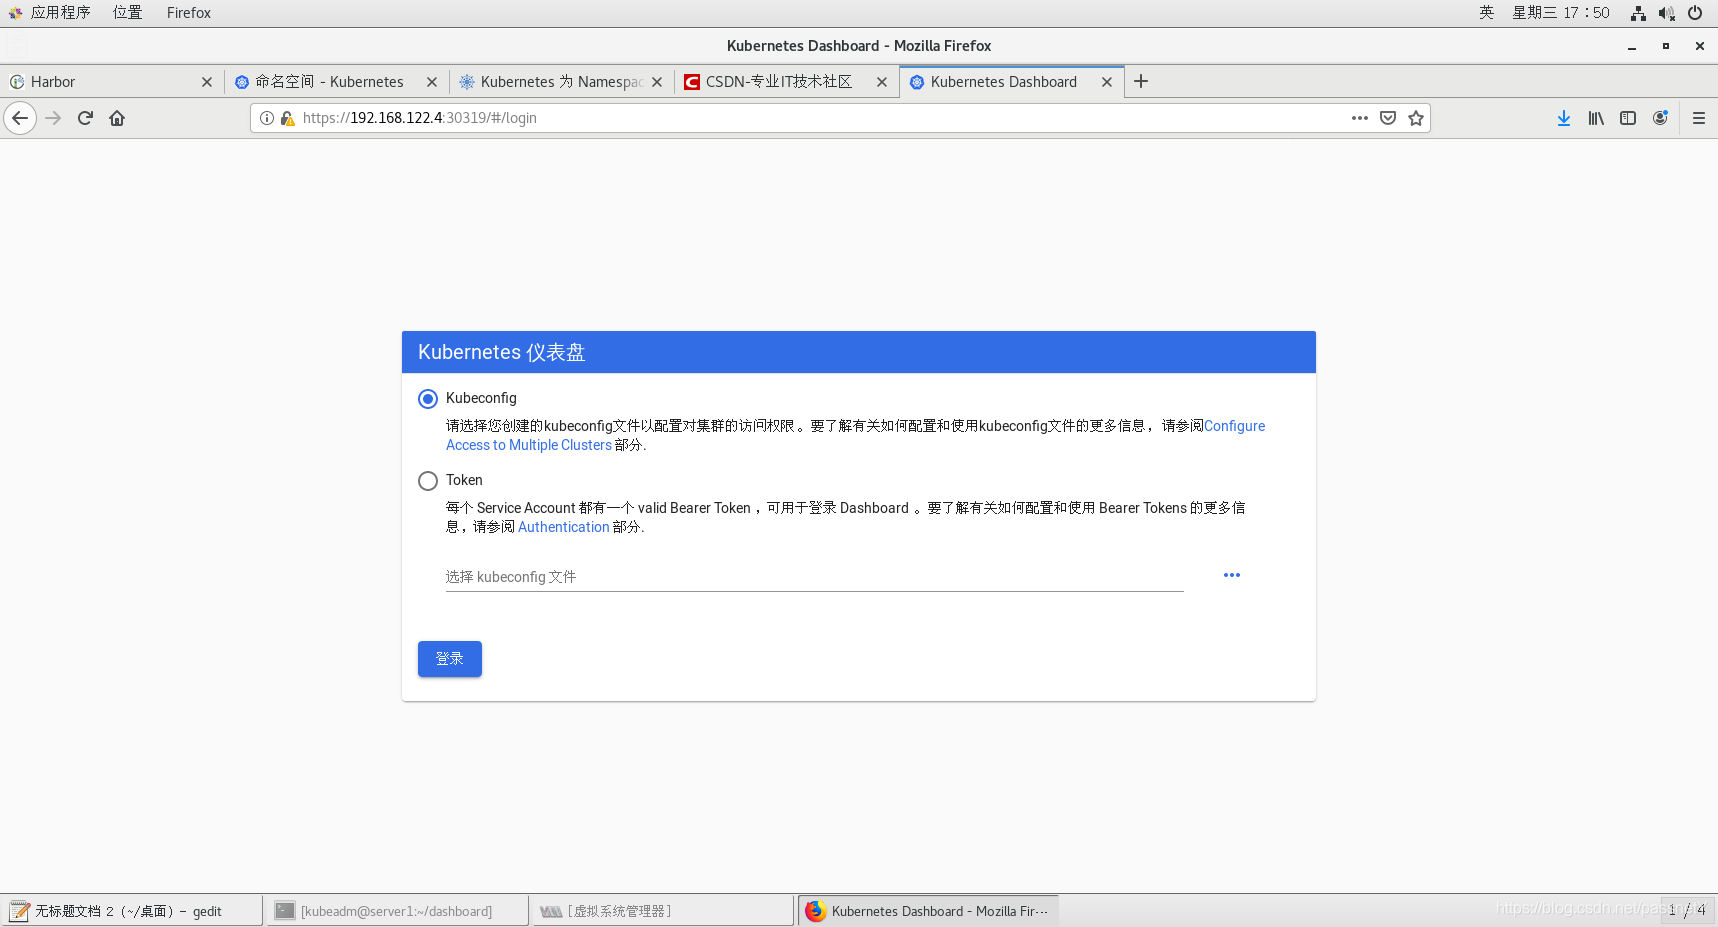
Task: Open the Authentication link
Action: coord(564,527)
